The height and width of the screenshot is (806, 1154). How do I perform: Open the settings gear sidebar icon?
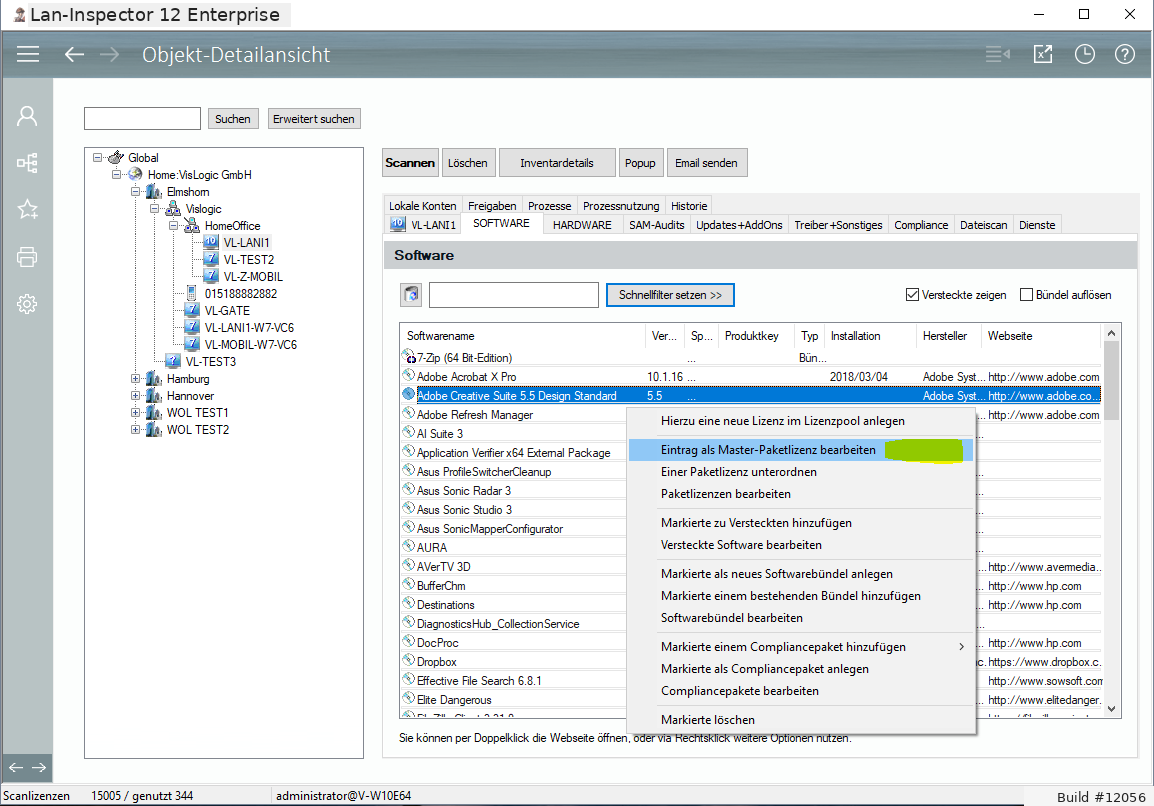coord(27,304)
